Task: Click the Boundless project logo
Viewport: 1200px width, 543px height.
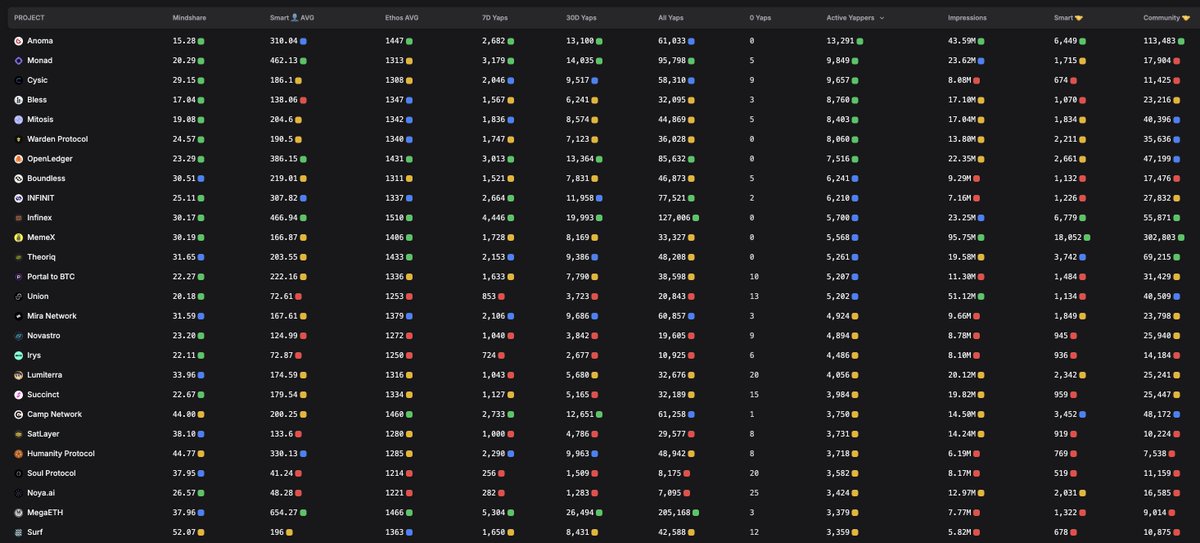Action: click(18, 178)
